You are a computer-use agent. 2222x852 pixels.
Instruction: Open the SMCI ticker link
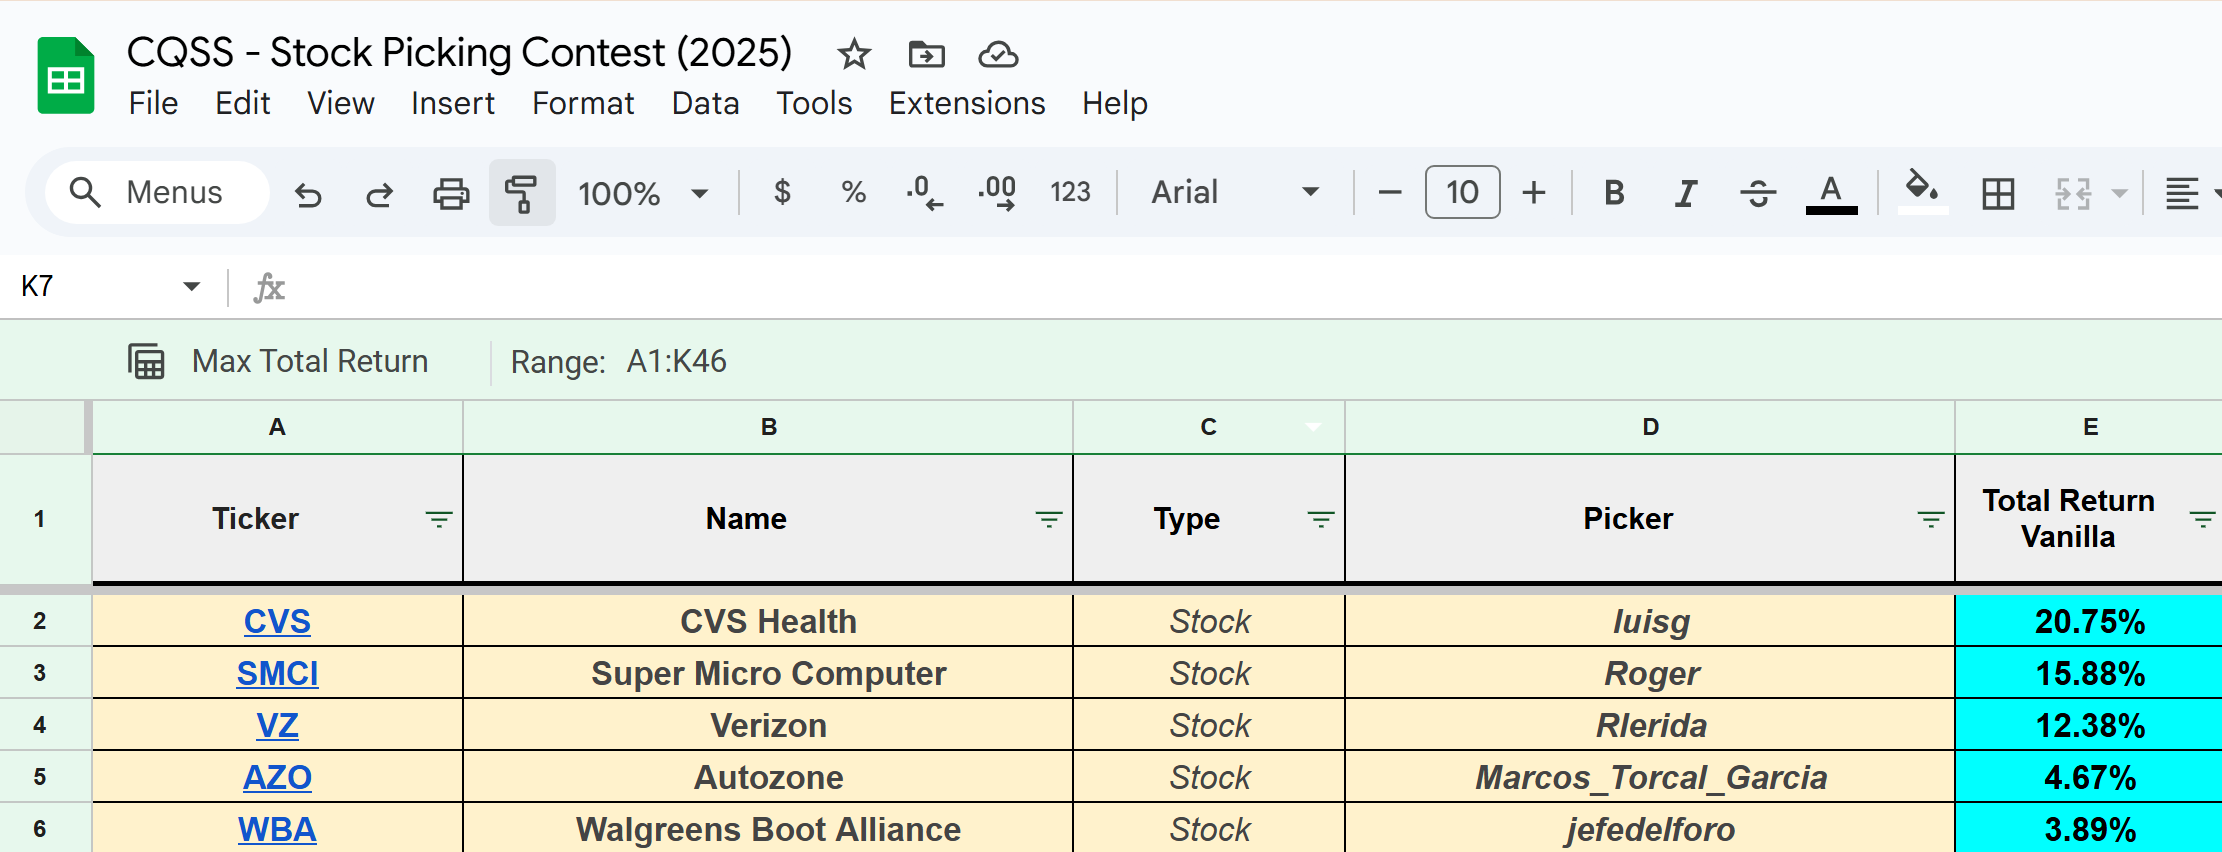[277, 673]
